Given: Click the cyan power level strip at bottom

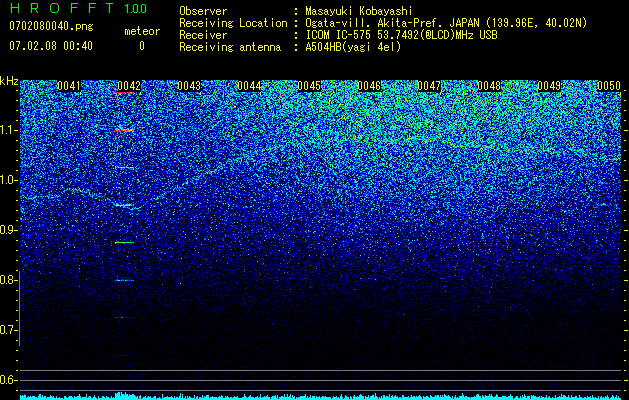Looking at the screenshot, I should pyautogui.click(x=321, y=397).
